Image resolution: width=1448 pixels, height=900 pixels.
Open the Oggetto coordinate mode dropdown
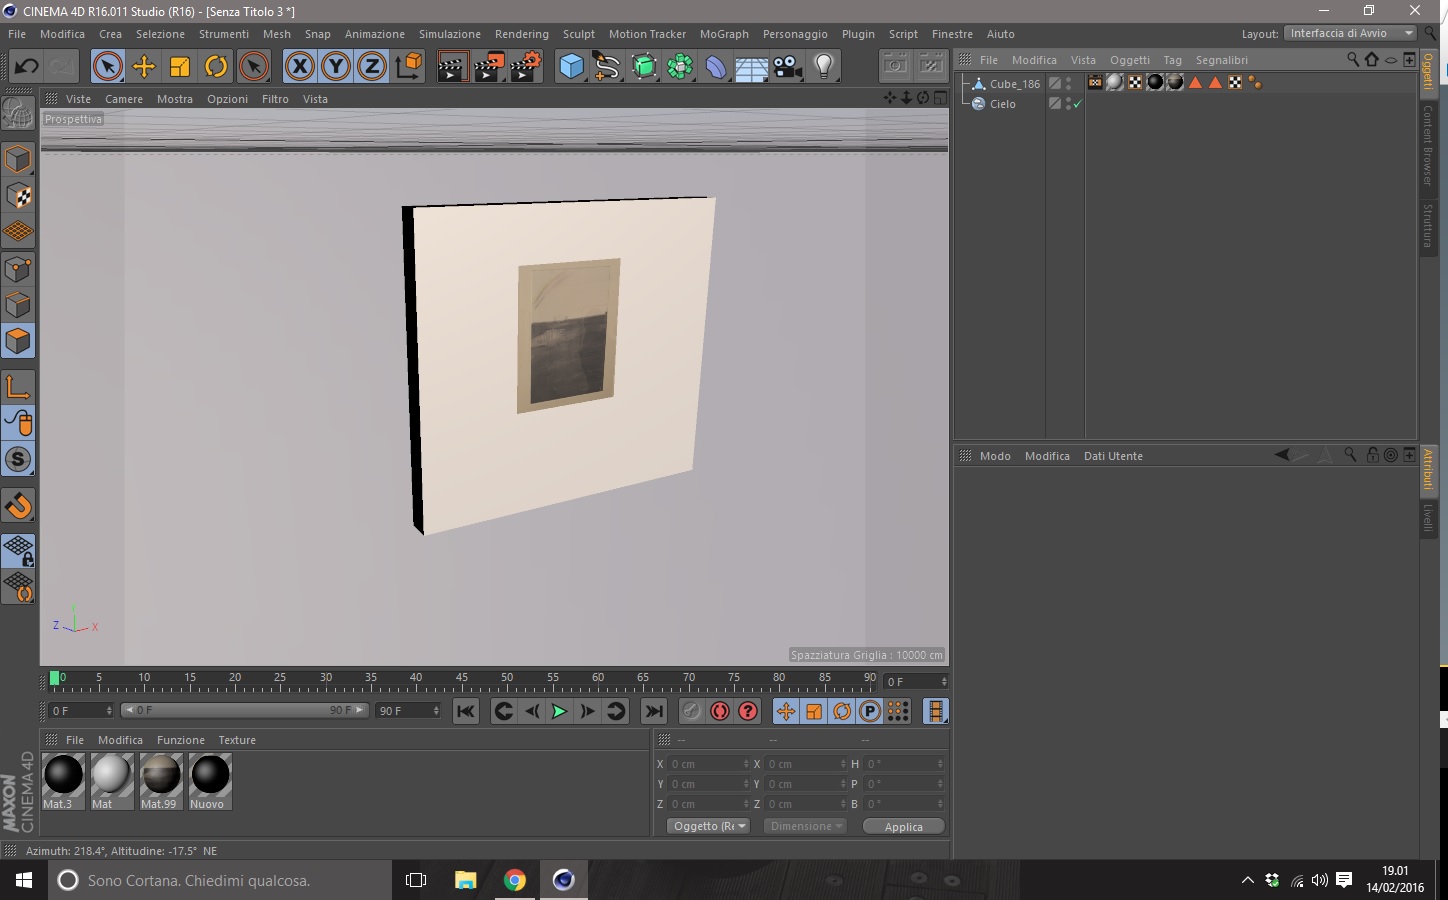pos(708,826)
